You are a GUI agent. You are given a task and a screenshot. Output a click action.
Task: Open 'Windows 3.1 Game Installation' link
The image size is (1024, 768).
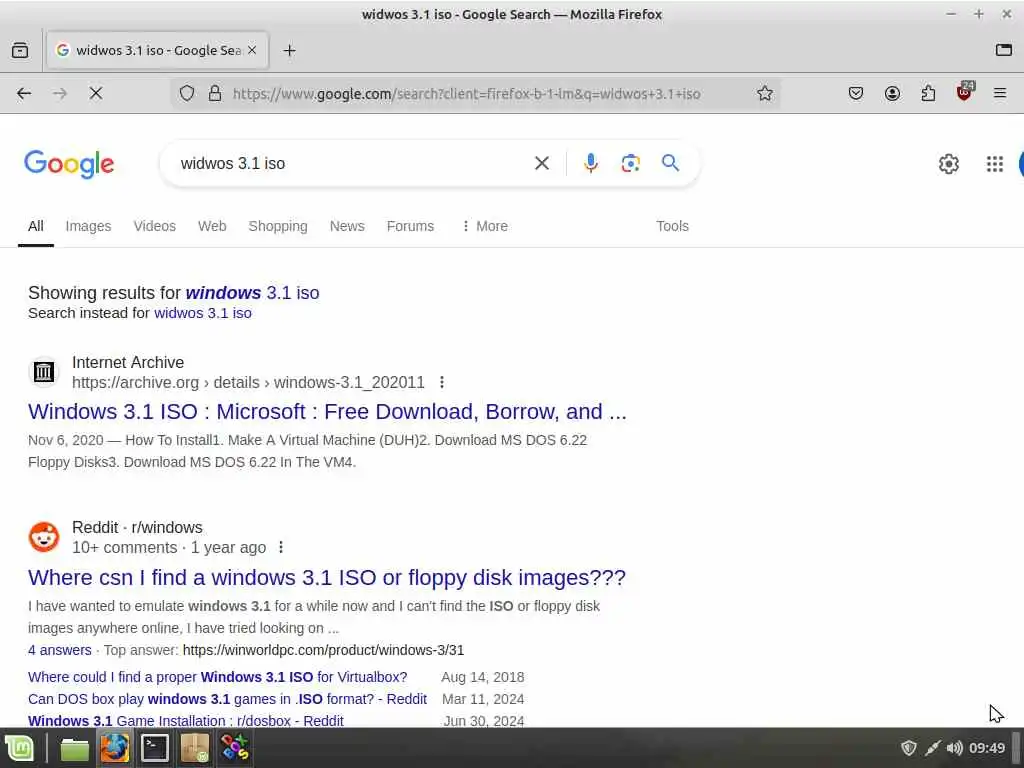[185, 721]
